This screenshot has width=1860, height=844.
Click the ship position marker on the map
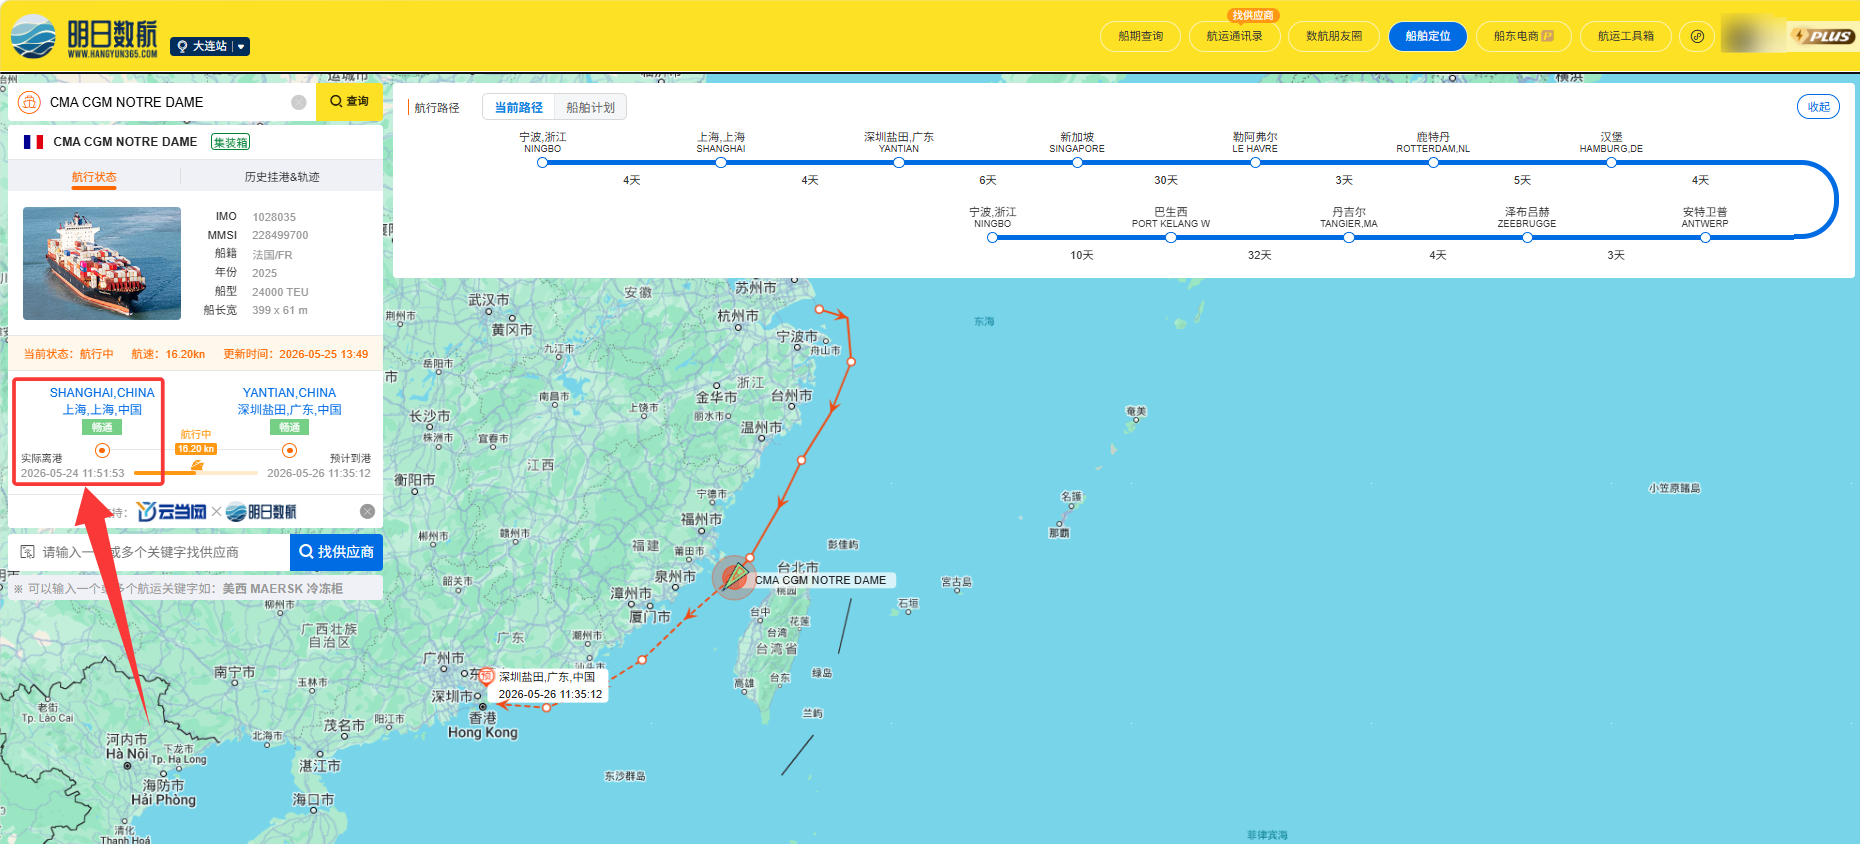pos(735,577)
